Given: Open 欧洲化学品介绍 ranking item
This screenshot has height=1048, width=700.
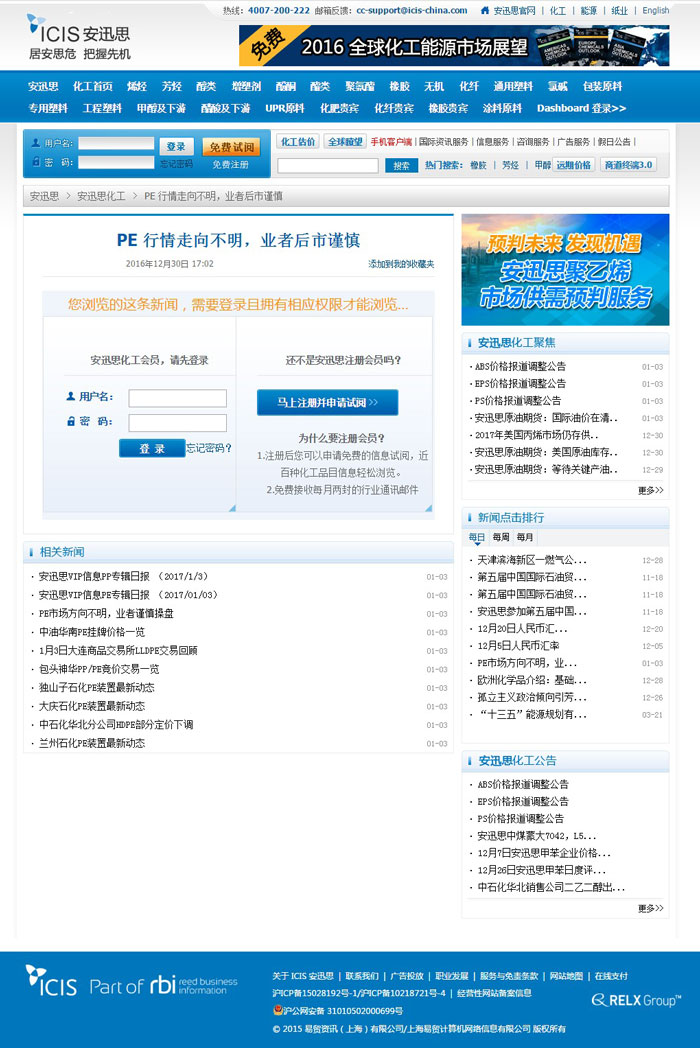Looking at the screenshot, I should [x=532, y=680].
